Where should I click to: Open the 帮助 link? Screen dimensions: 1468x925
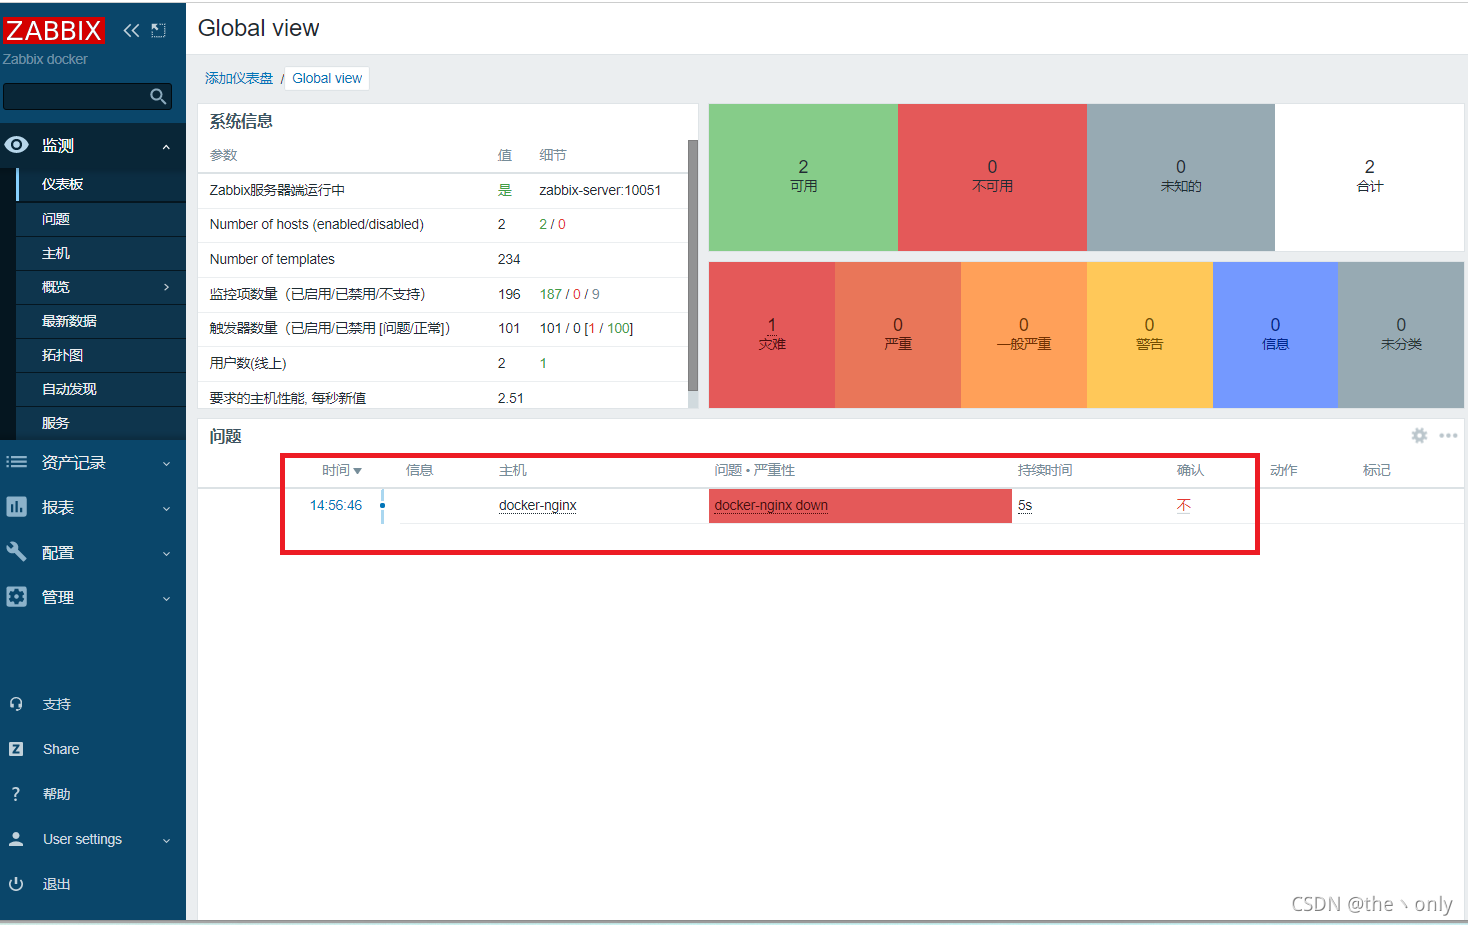[57, 794]
